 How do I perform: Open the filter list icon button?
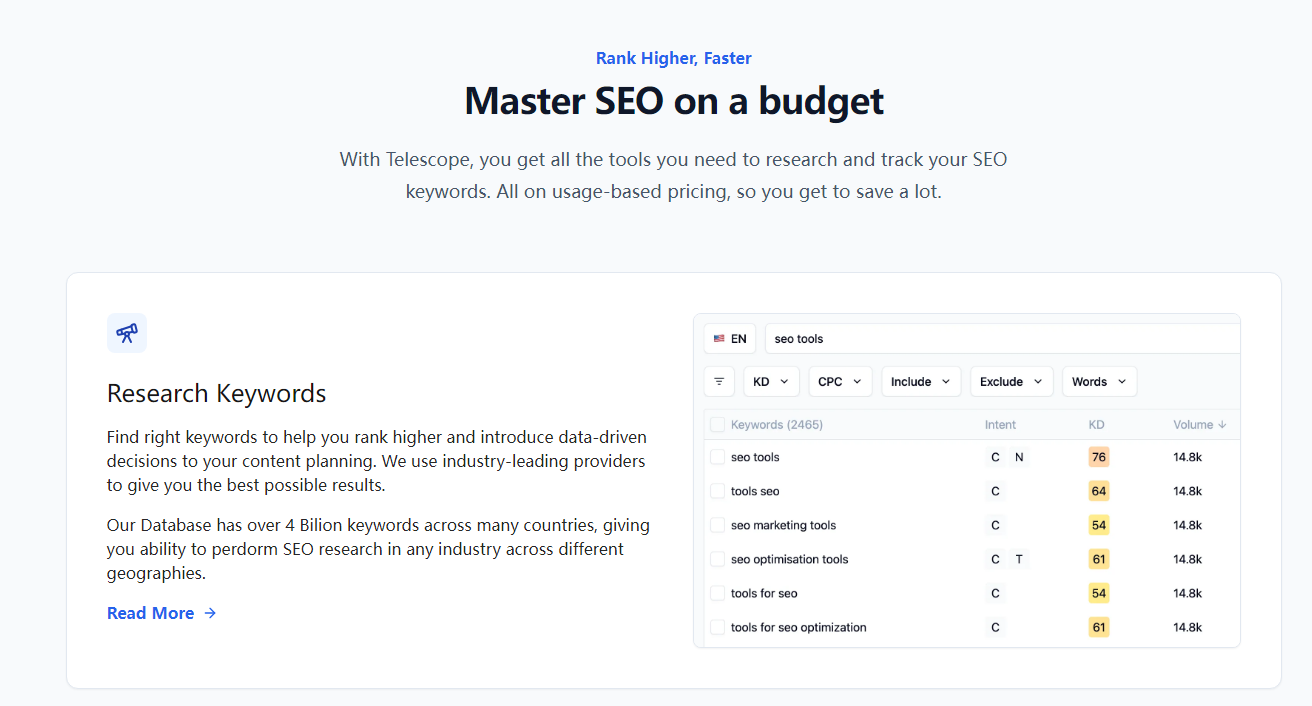click(x=719, y=382)
